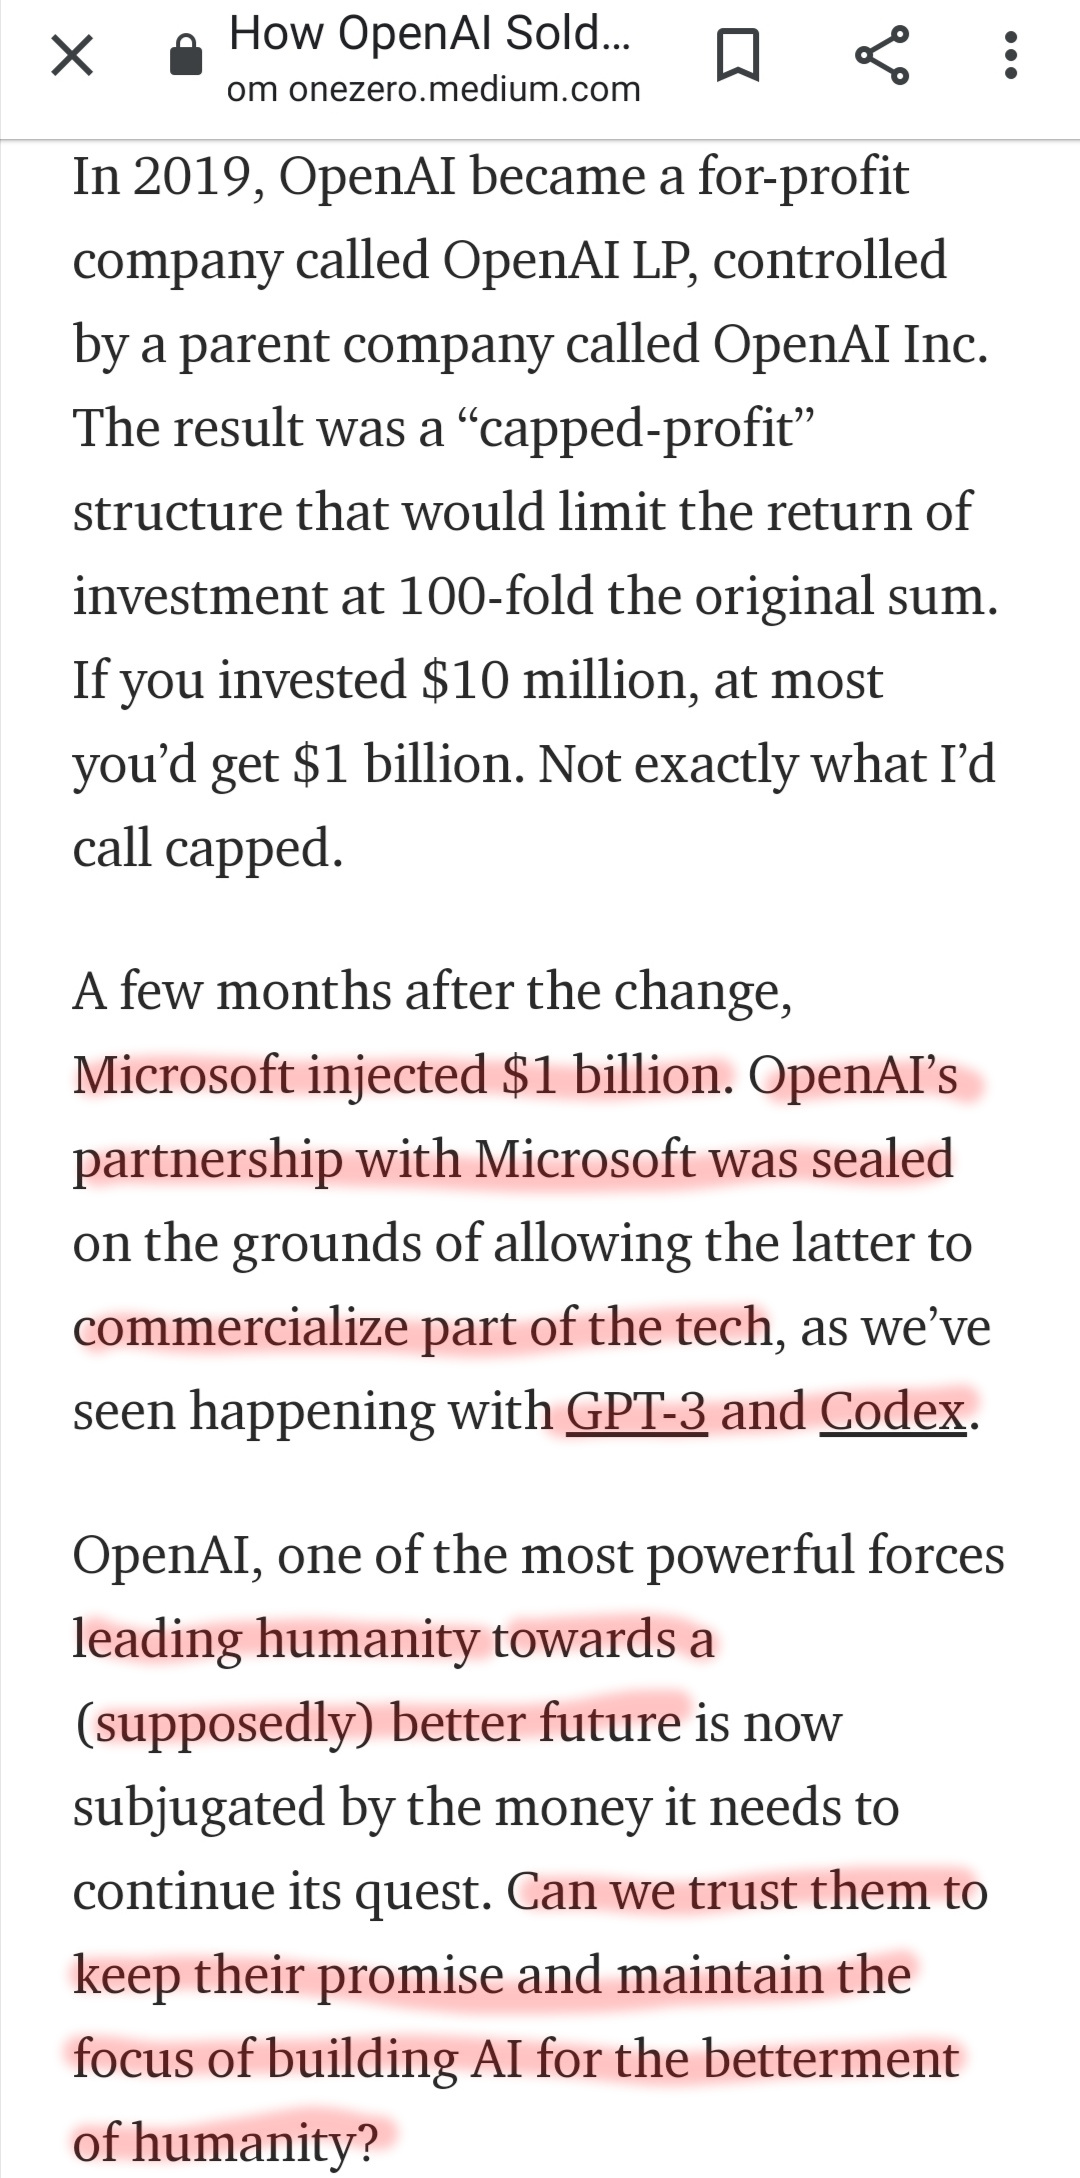Bookmark this article with the bookmark icon

pyautogui.click(x=740, y=55)
